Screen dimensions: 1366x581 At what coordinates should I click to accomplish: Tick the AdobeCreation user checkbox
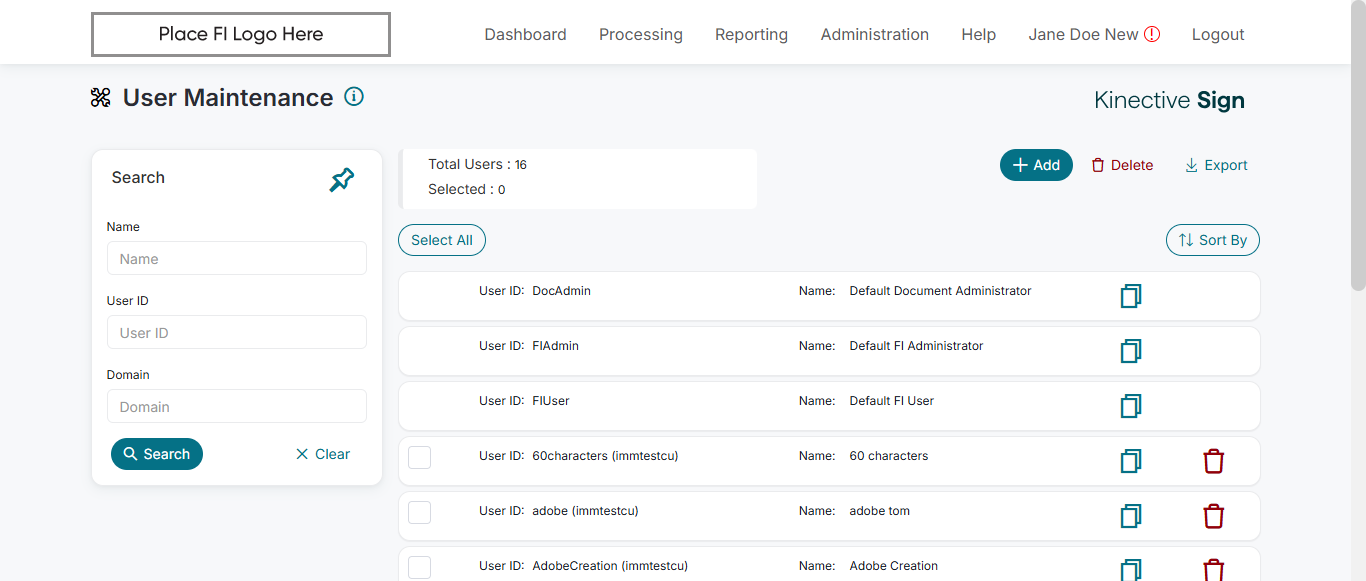[420, 567]
